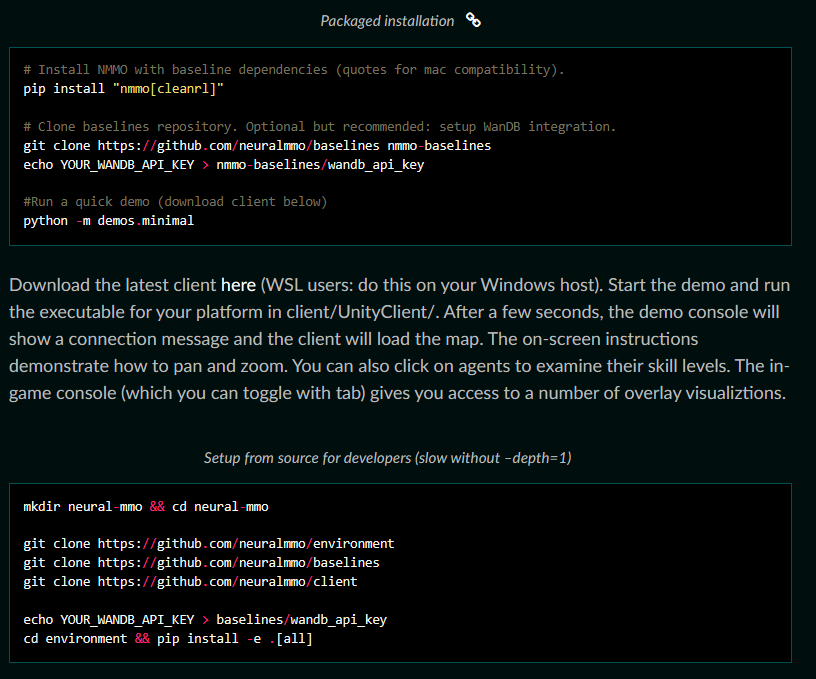Click the git clone line for neuralmmo/client
The width and height of the screenshot is (816, 679).
pos(190,582)
